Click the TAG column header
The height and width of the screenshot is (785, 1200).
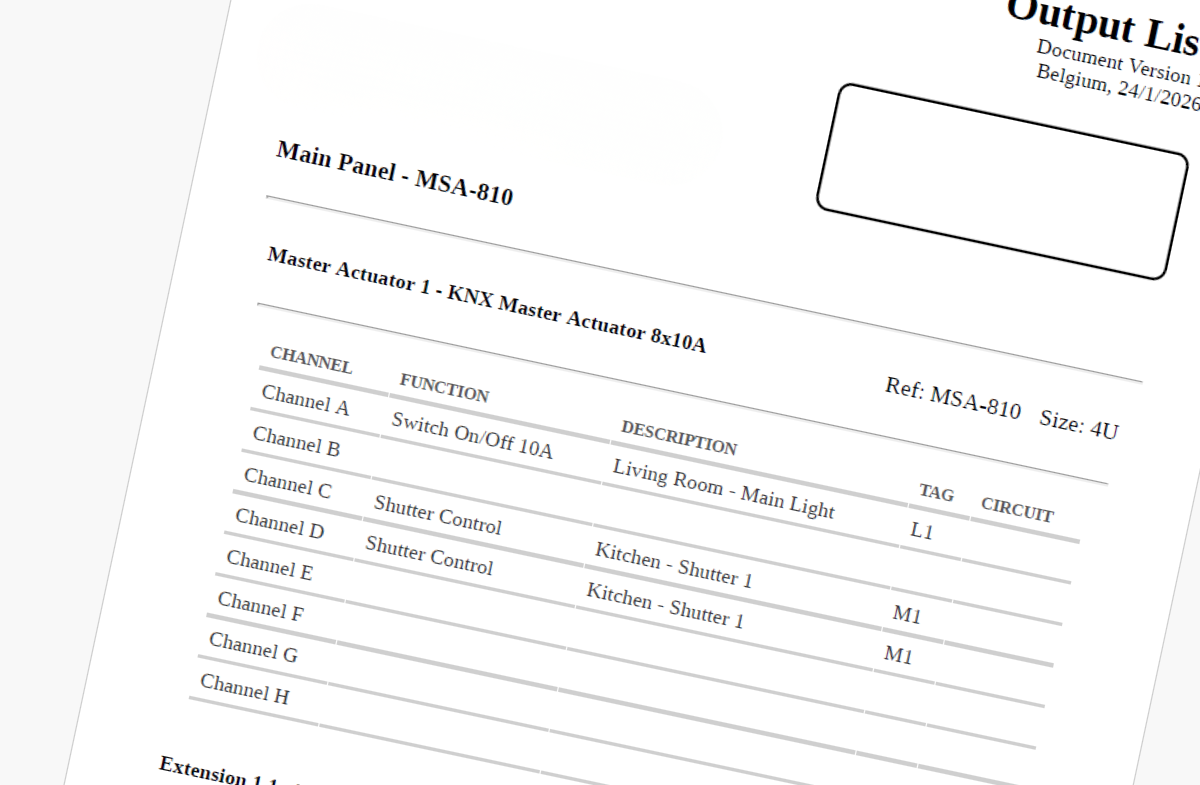coord(937,492)
